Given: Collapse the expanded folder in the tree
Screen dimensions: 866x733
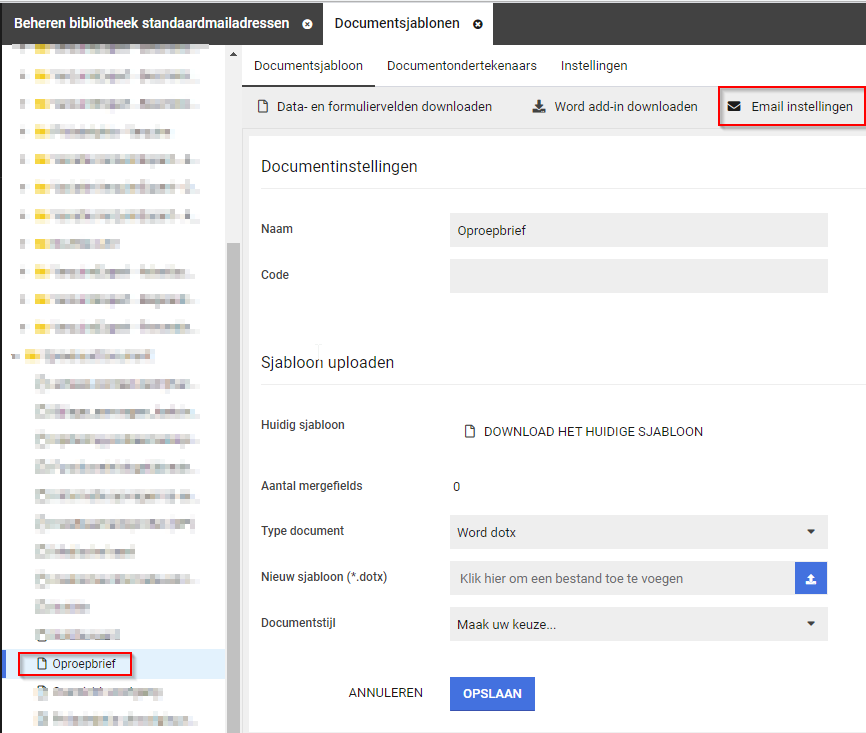Looking at the screenshot, I should [14, 355].
